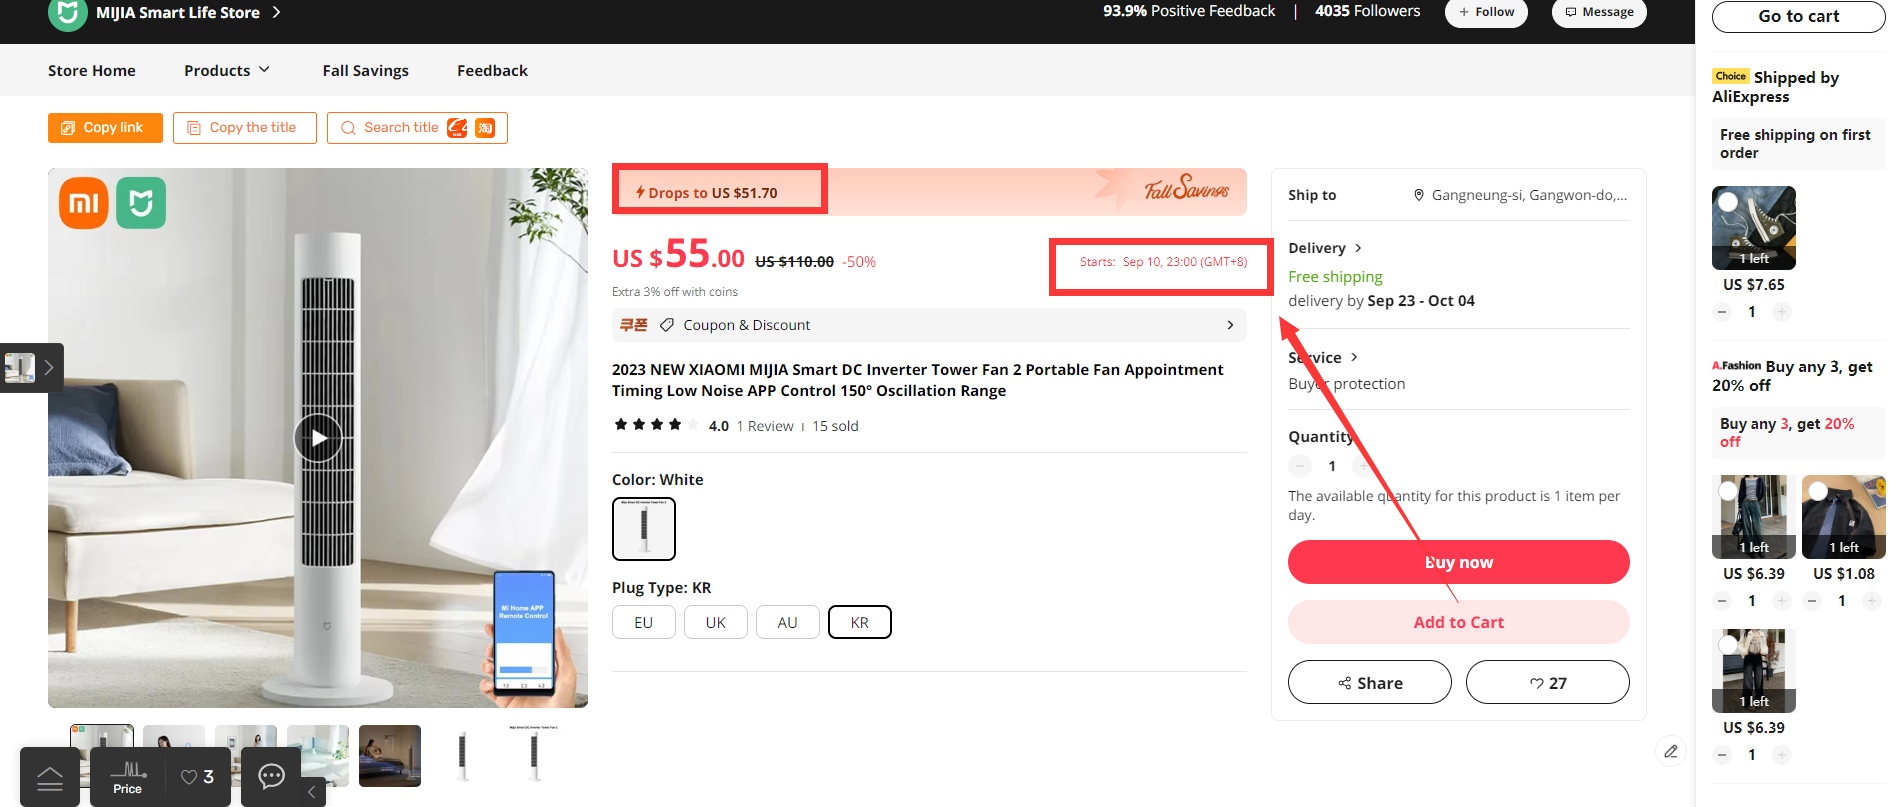
Task: Decrease quantity of US $1.08 item
Action: click(1812, 601)
